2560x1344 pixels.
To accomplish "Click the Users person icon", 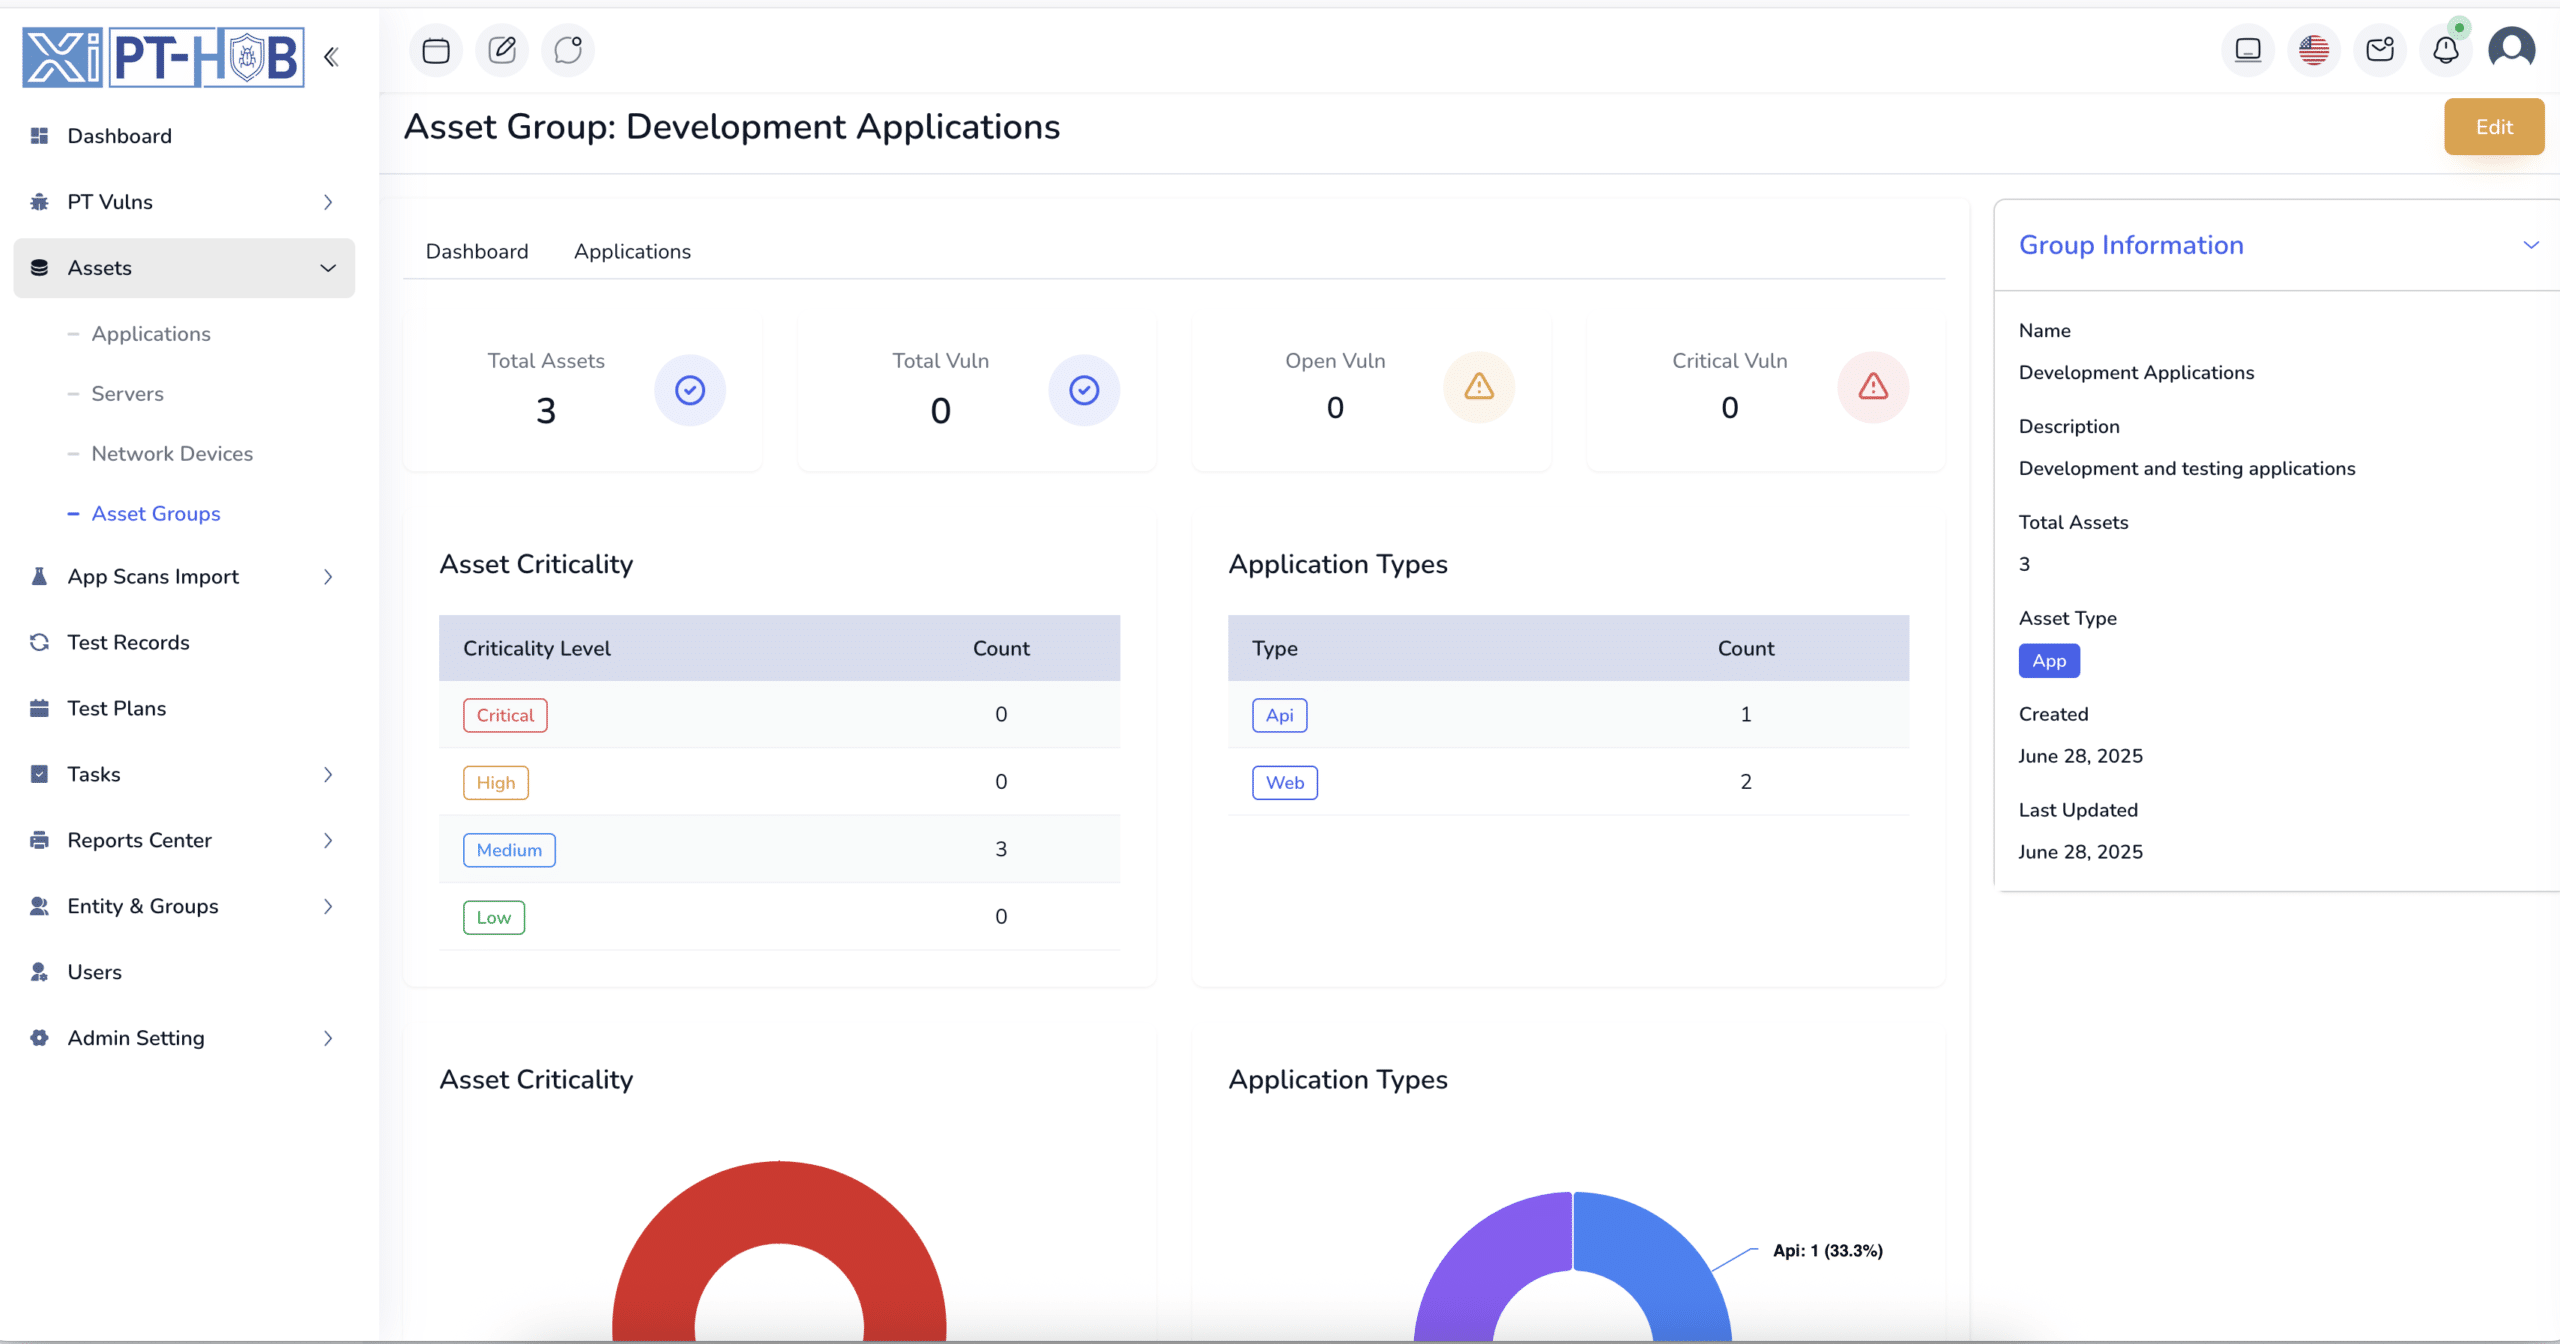I will coord(40,972).
